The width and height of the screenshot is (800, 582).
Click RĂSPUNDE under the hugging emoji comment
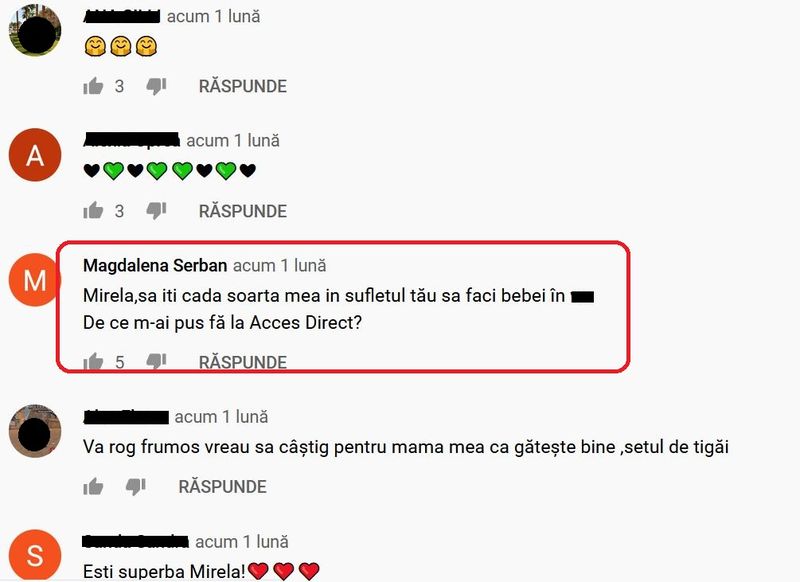point(242,86)
